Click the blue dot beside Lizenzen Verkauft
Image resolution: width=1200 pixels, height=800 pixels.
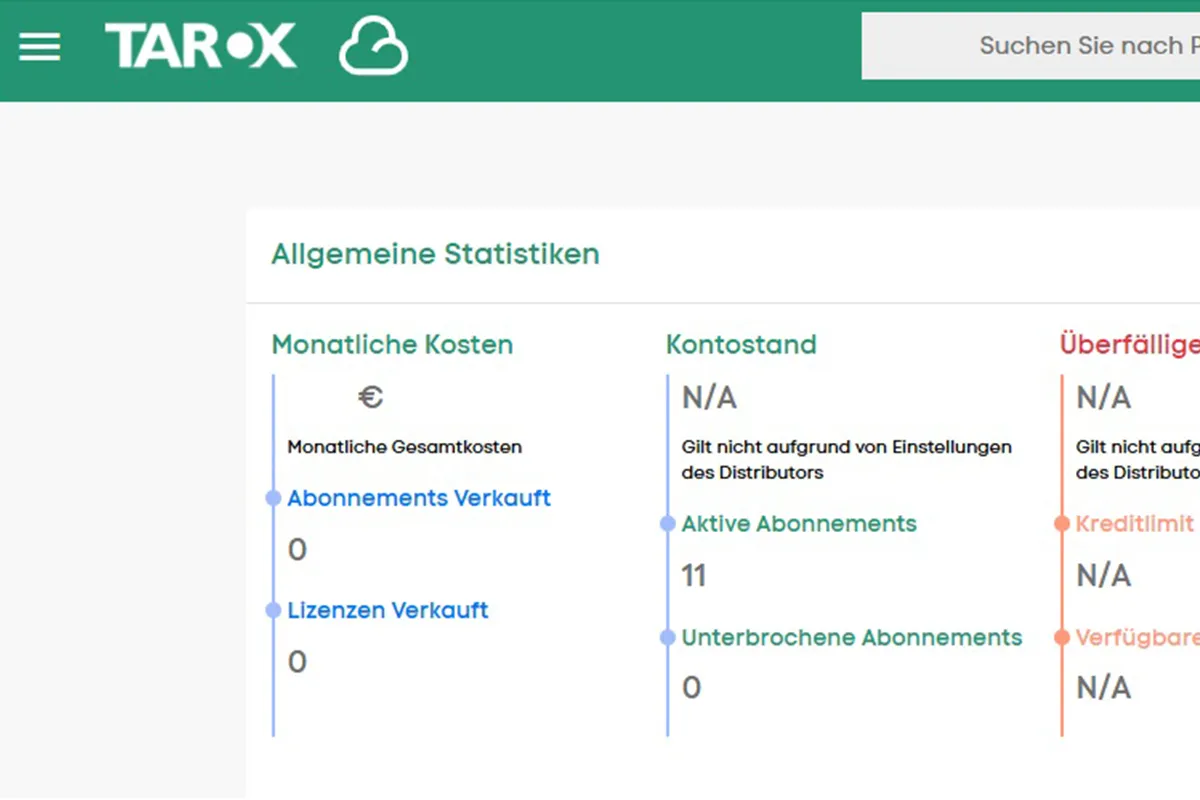[x=273, y=610]
